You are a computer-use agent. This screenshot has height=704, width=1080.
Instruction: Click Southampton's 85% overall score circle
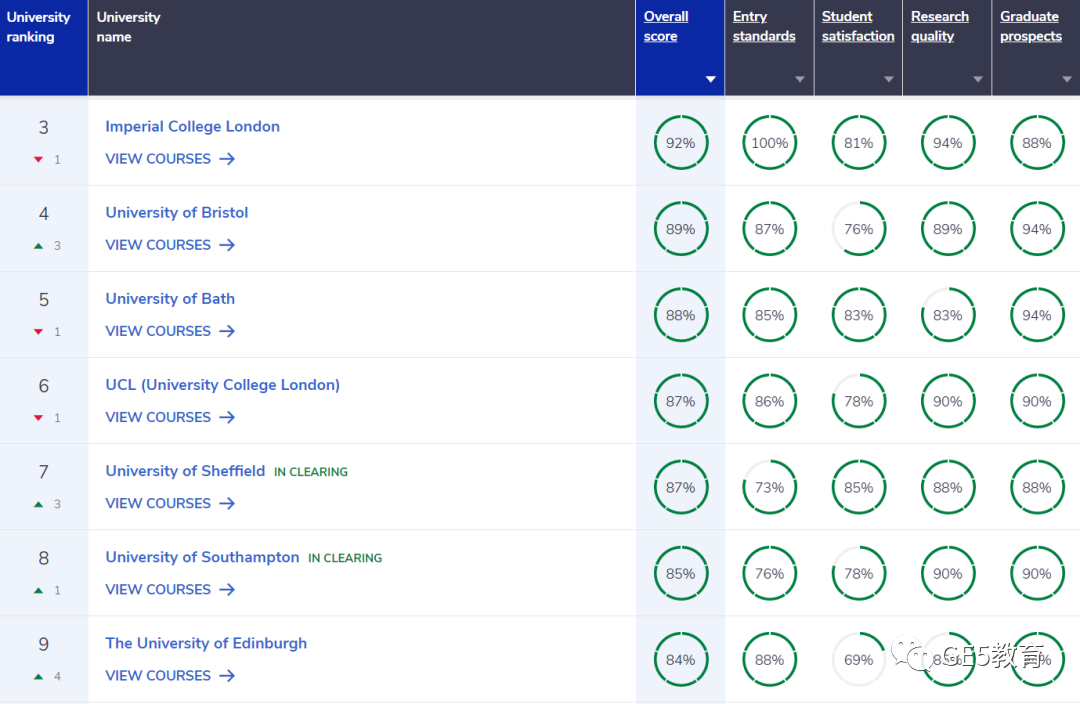681,573
